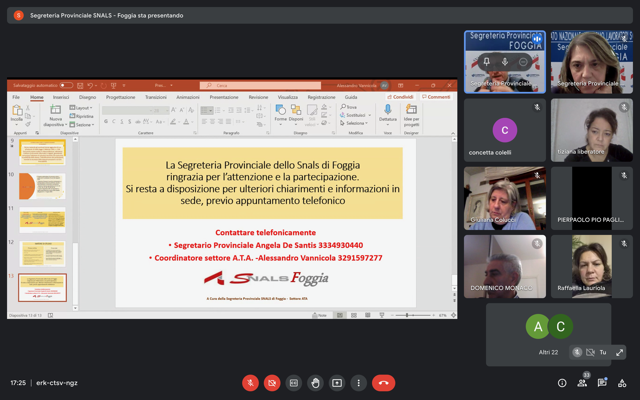The width and height of the screenshot is (640, 400).
Task: Click the present now screen-share button
Action: pyautogui.click(x=337, y=383)
